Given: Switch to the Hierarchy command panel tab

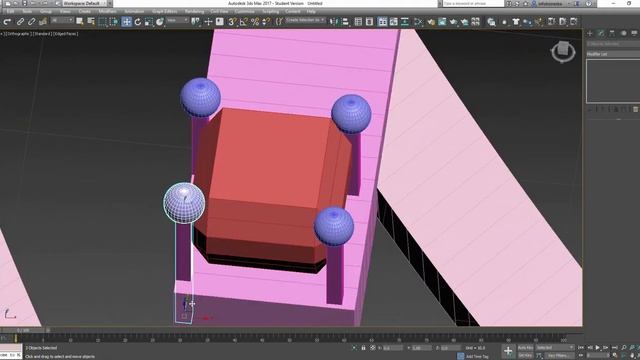Looking at the screenshot, I should tap(612, 33).
